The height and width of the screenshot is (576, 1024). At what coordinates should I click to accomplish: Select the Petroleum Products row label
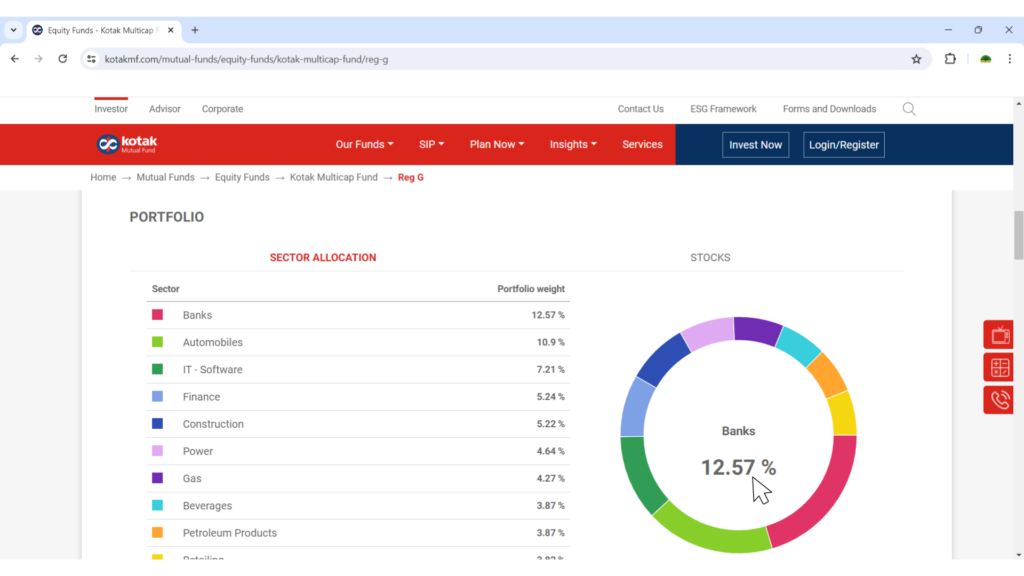[230, 533]
